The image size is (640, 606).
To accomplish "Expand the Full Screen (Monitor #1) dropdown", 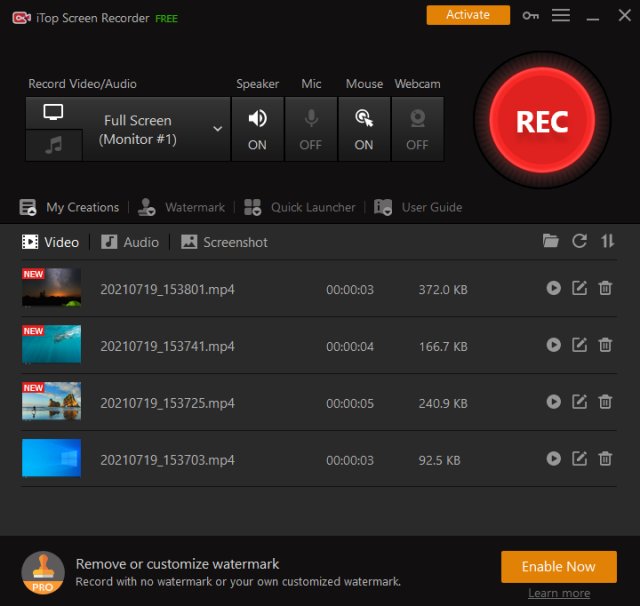I will [x=218, y=129].
